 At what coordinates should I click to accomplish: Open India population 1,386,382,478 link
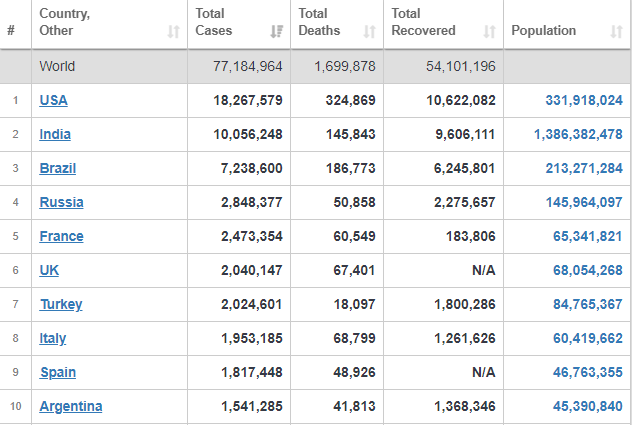[578, 134]
